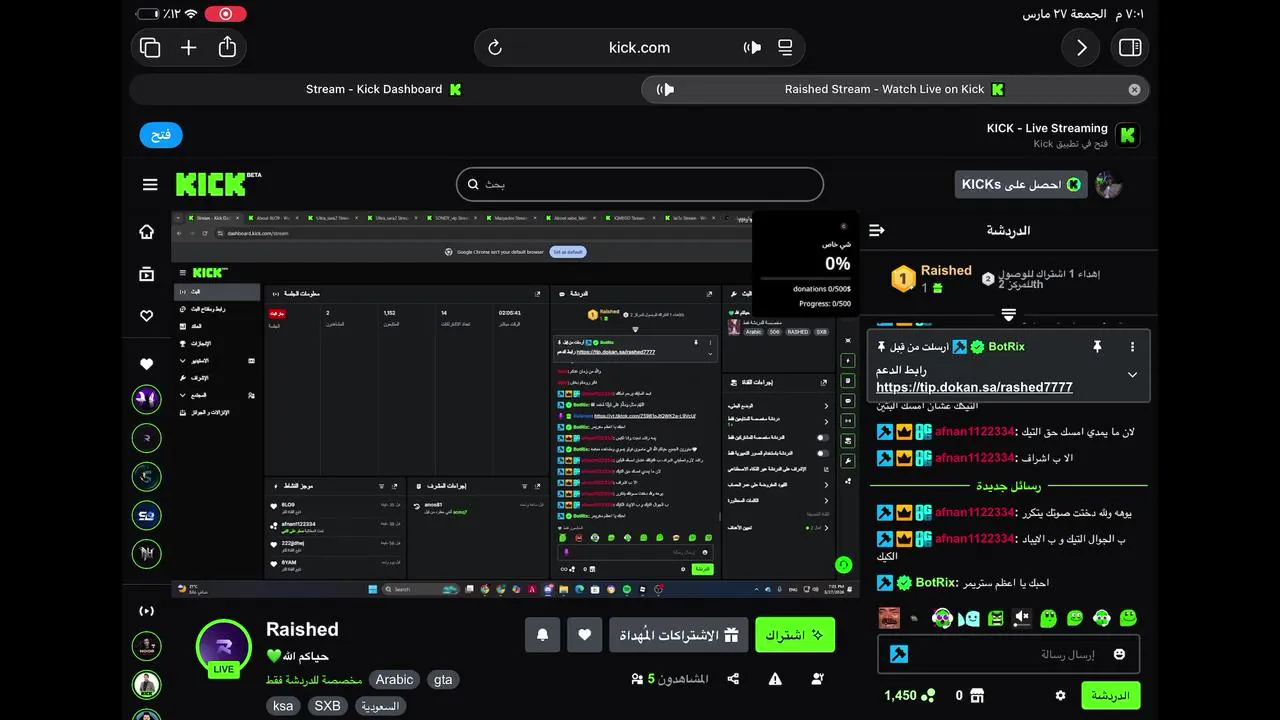Click Safari reload page button

click(494, 48)
